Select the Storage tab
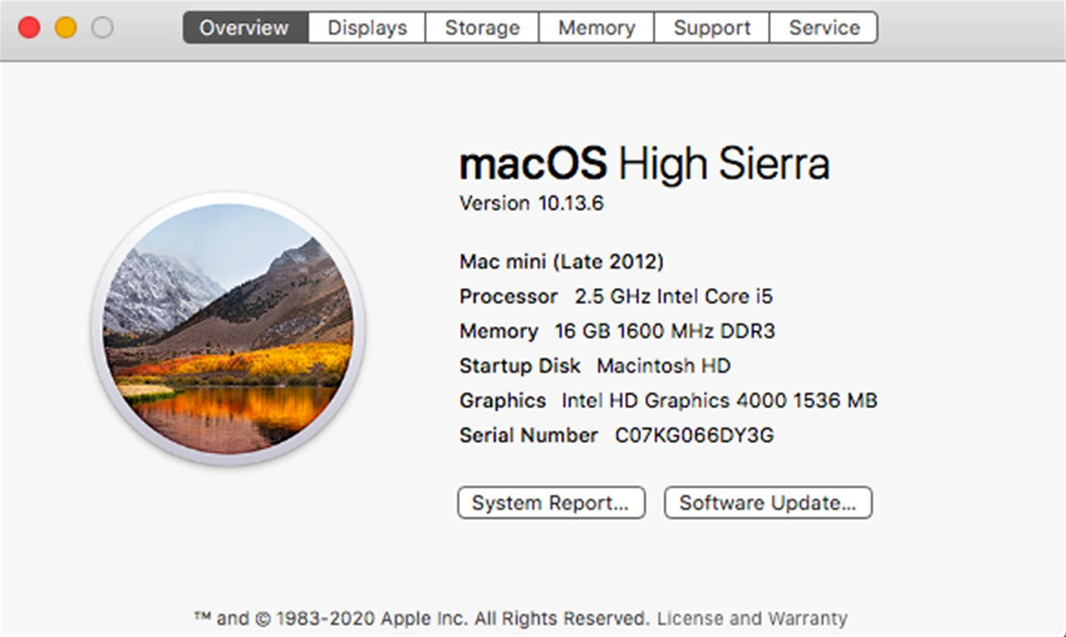 (x=482, y=27)
